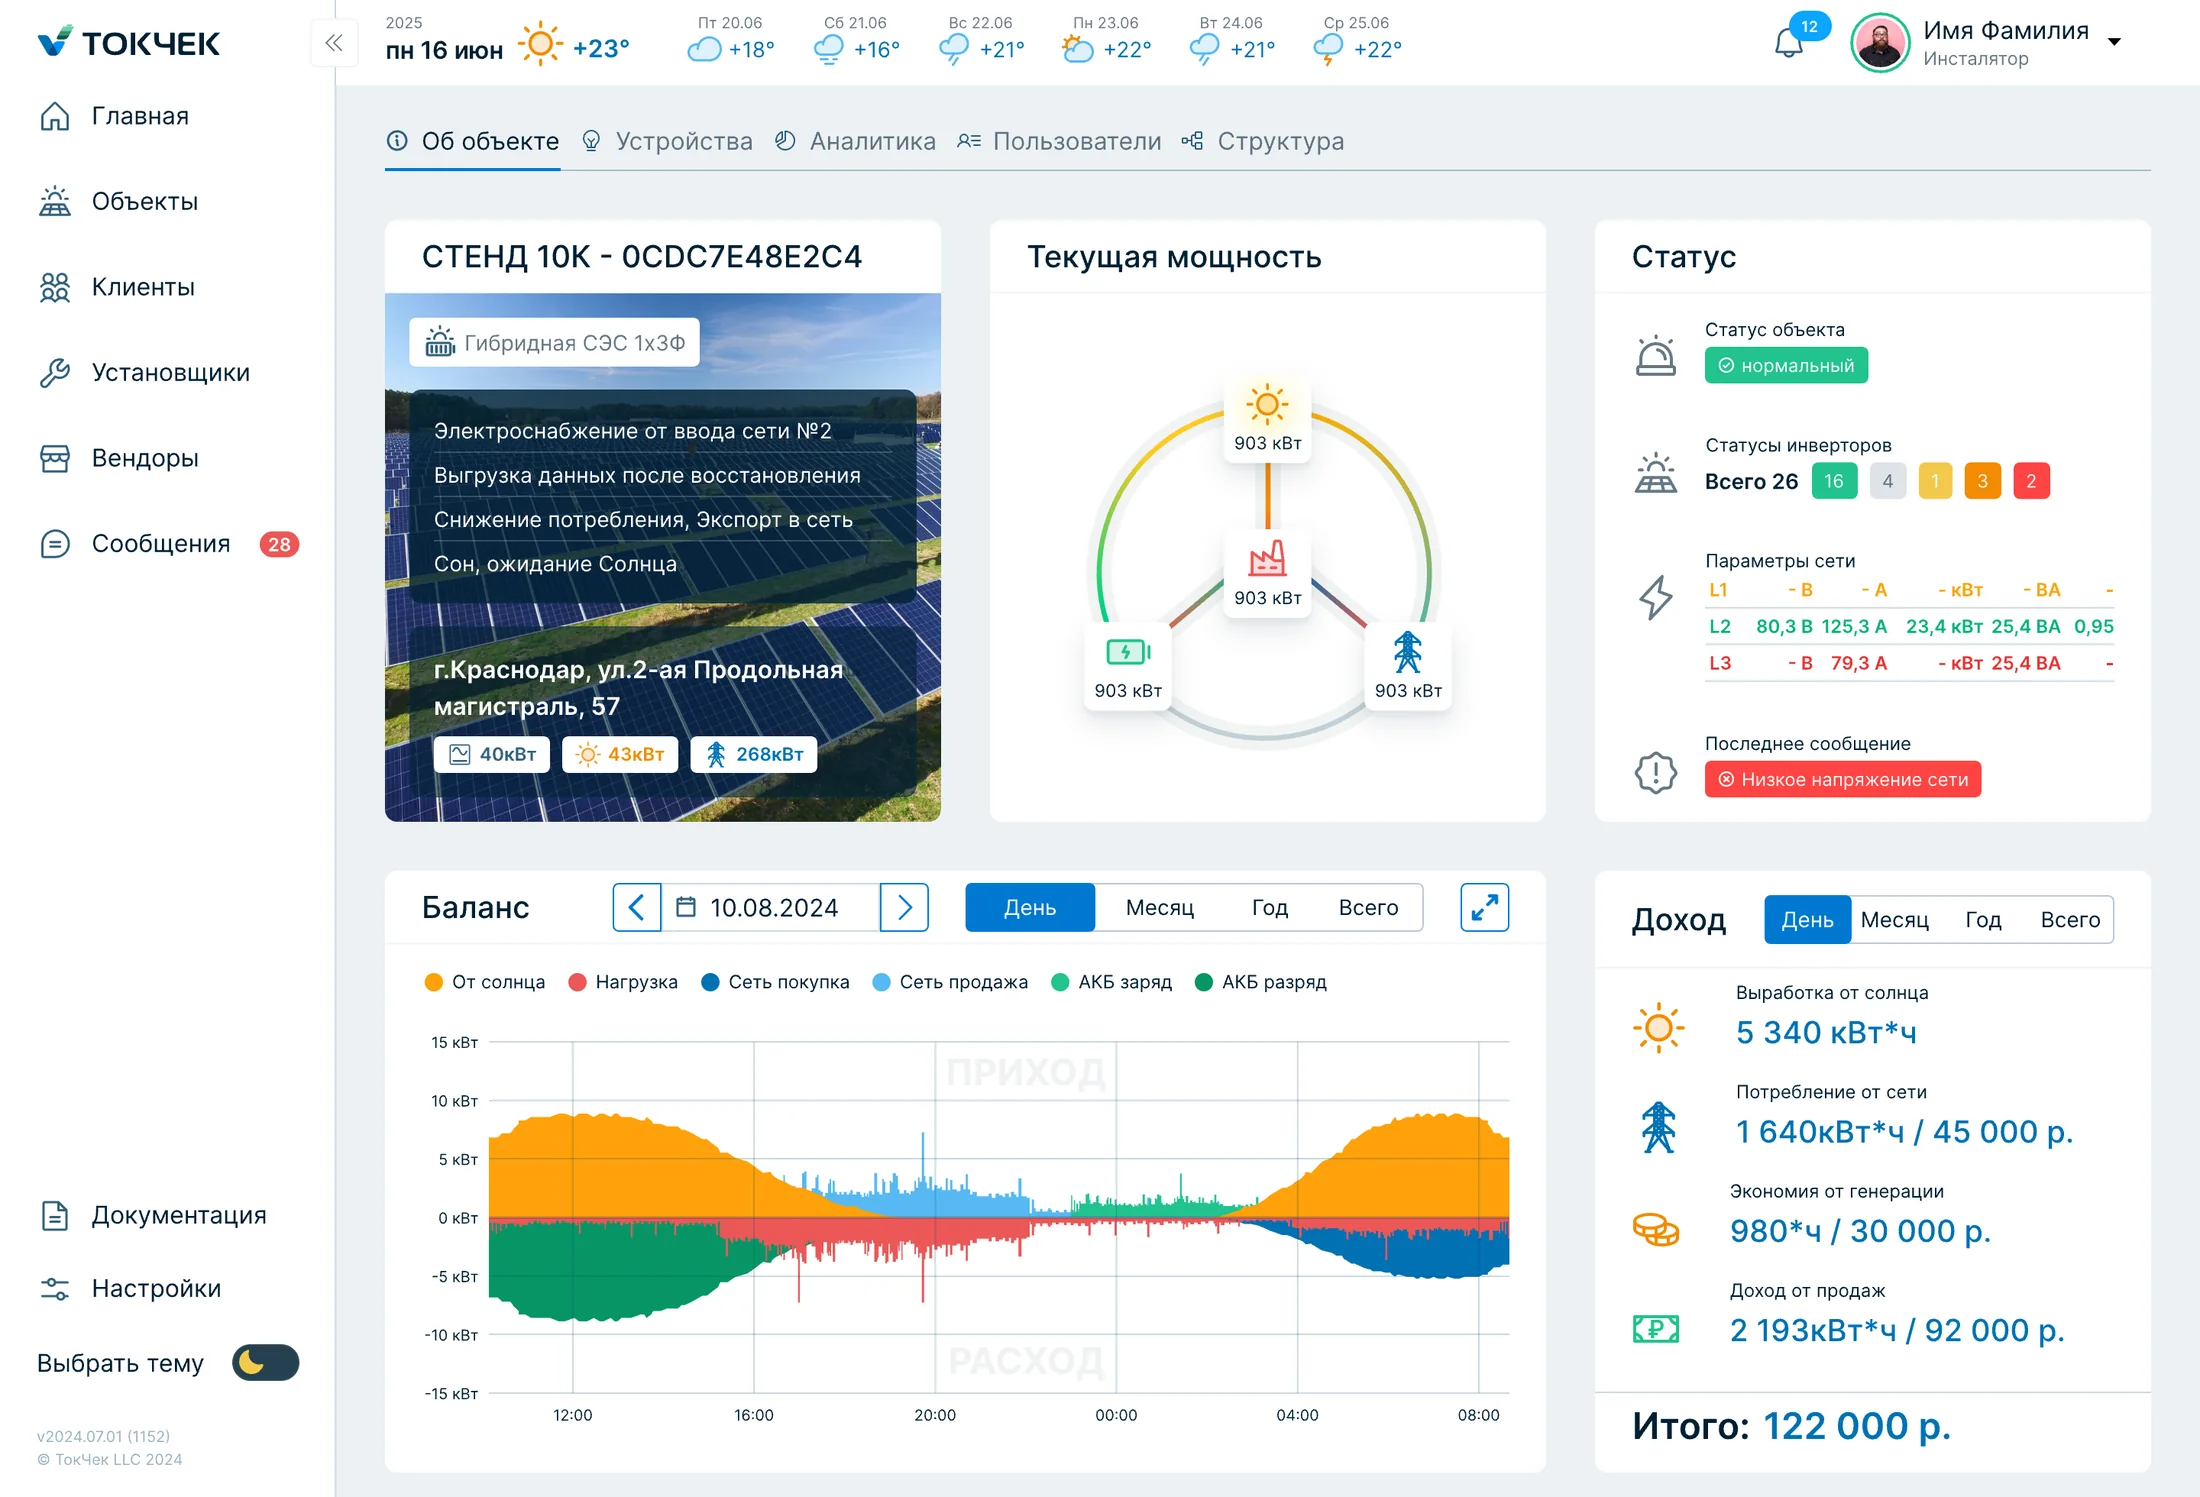
Task: Open the user profile dropdown arrow
Action: pyautogui.click(x=2114, y=42)
